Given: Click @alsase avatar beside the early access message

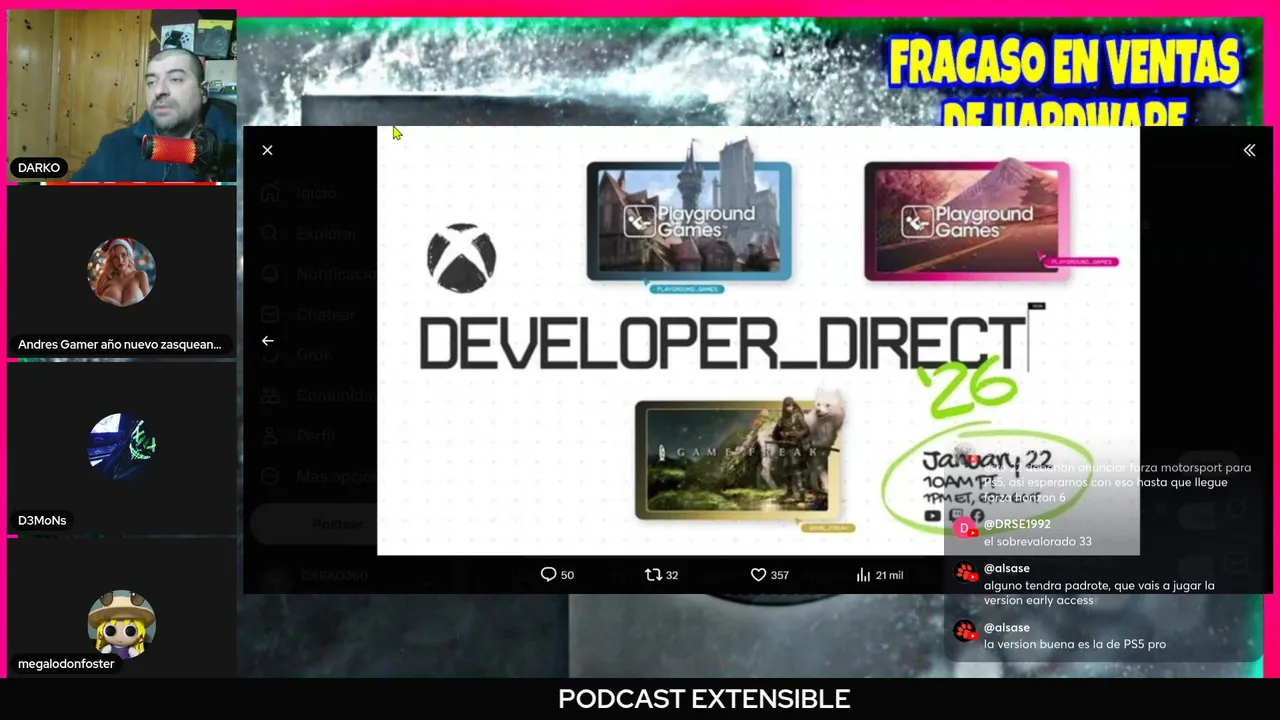Looking at the screenshot, I should (965, 574).
